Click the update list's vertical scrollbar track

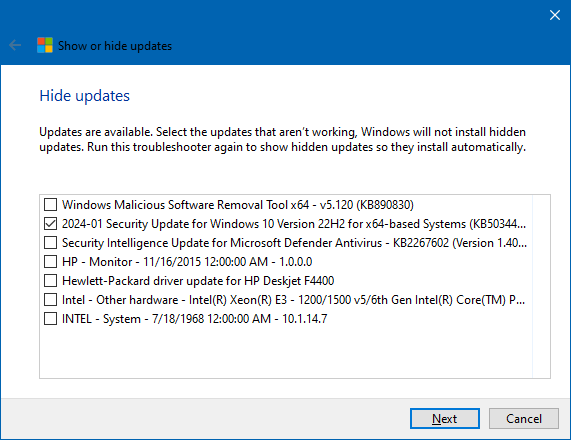pyautogui.click(x=541, y=286)
